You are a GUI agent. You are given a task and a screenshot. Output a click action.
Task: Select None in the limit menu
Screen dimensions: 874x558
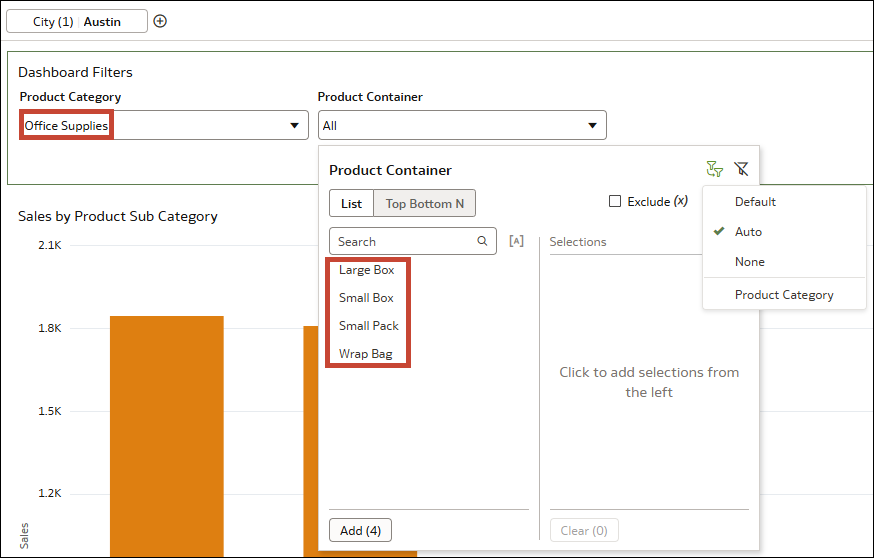(x=749, y=261)
